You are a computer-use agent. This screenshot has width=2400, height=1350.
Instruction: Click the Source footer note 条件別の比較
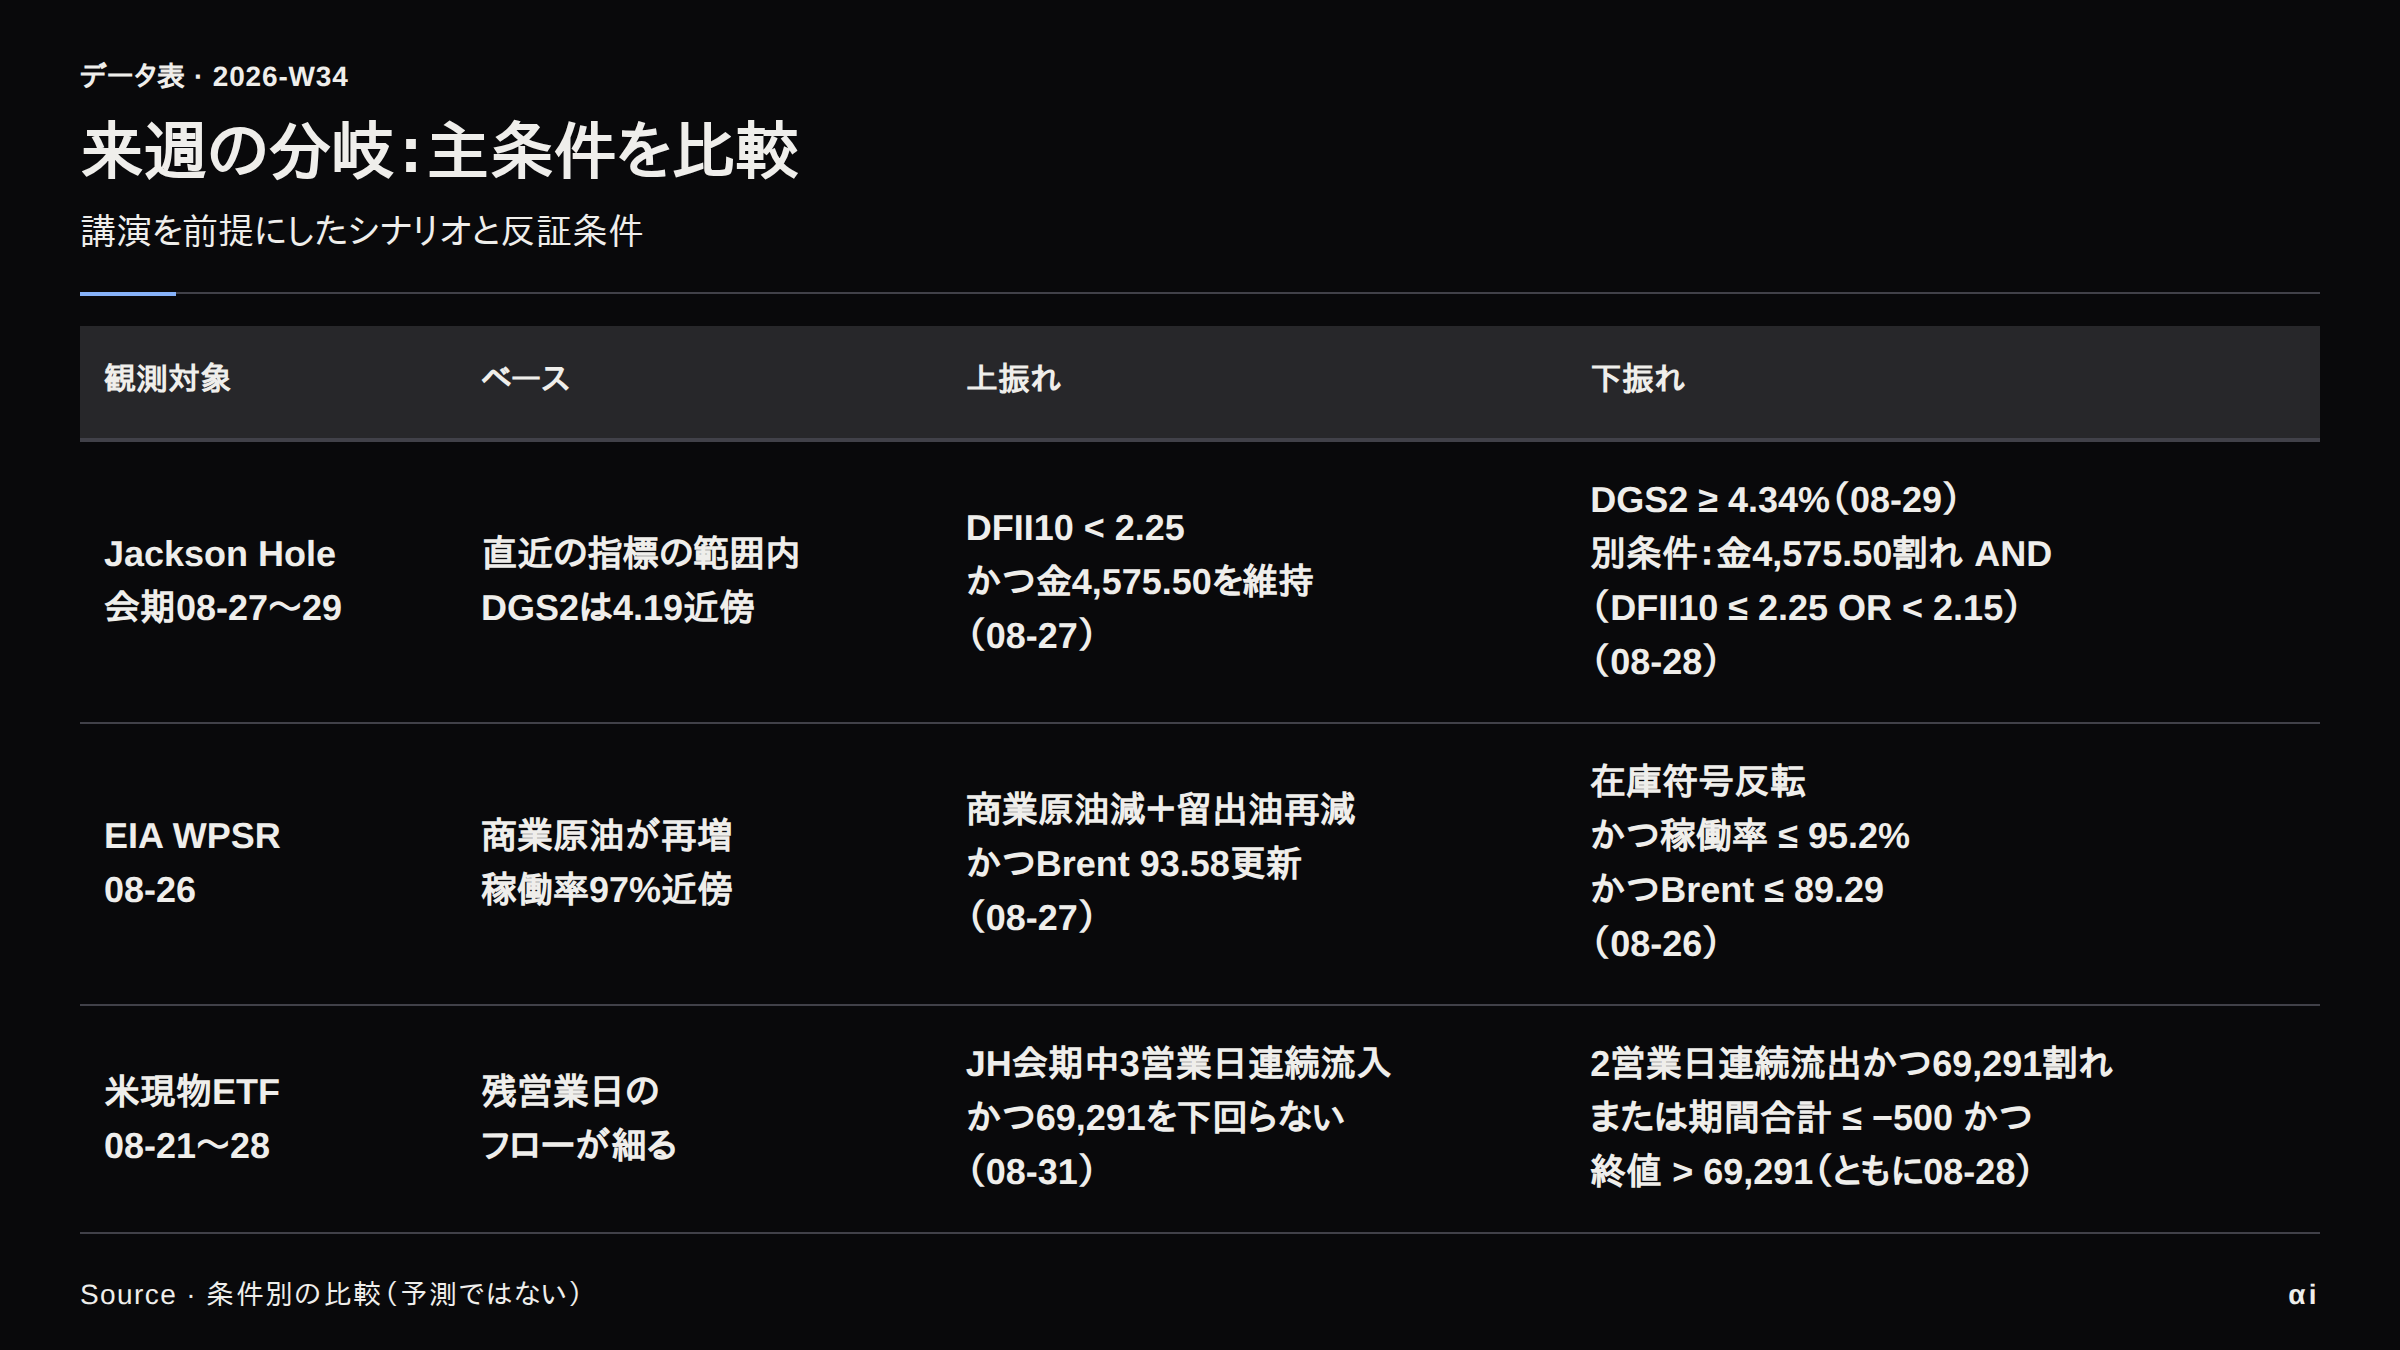(x=330, y=1294)
